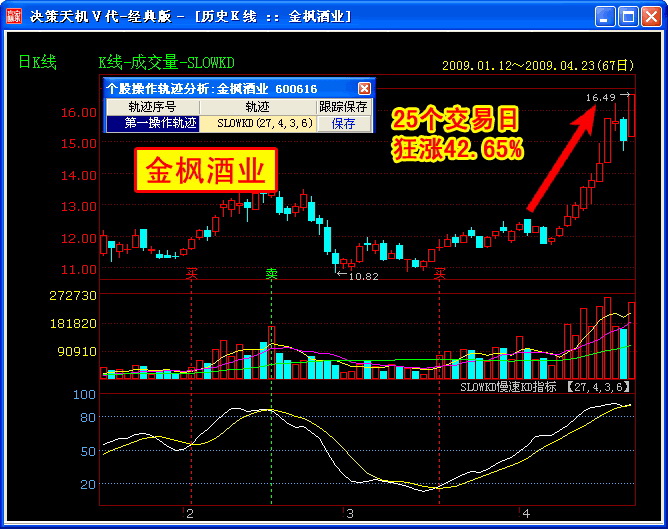668x529 pixels.
Task: Click the 10.82 low price label
Action: 363,276
